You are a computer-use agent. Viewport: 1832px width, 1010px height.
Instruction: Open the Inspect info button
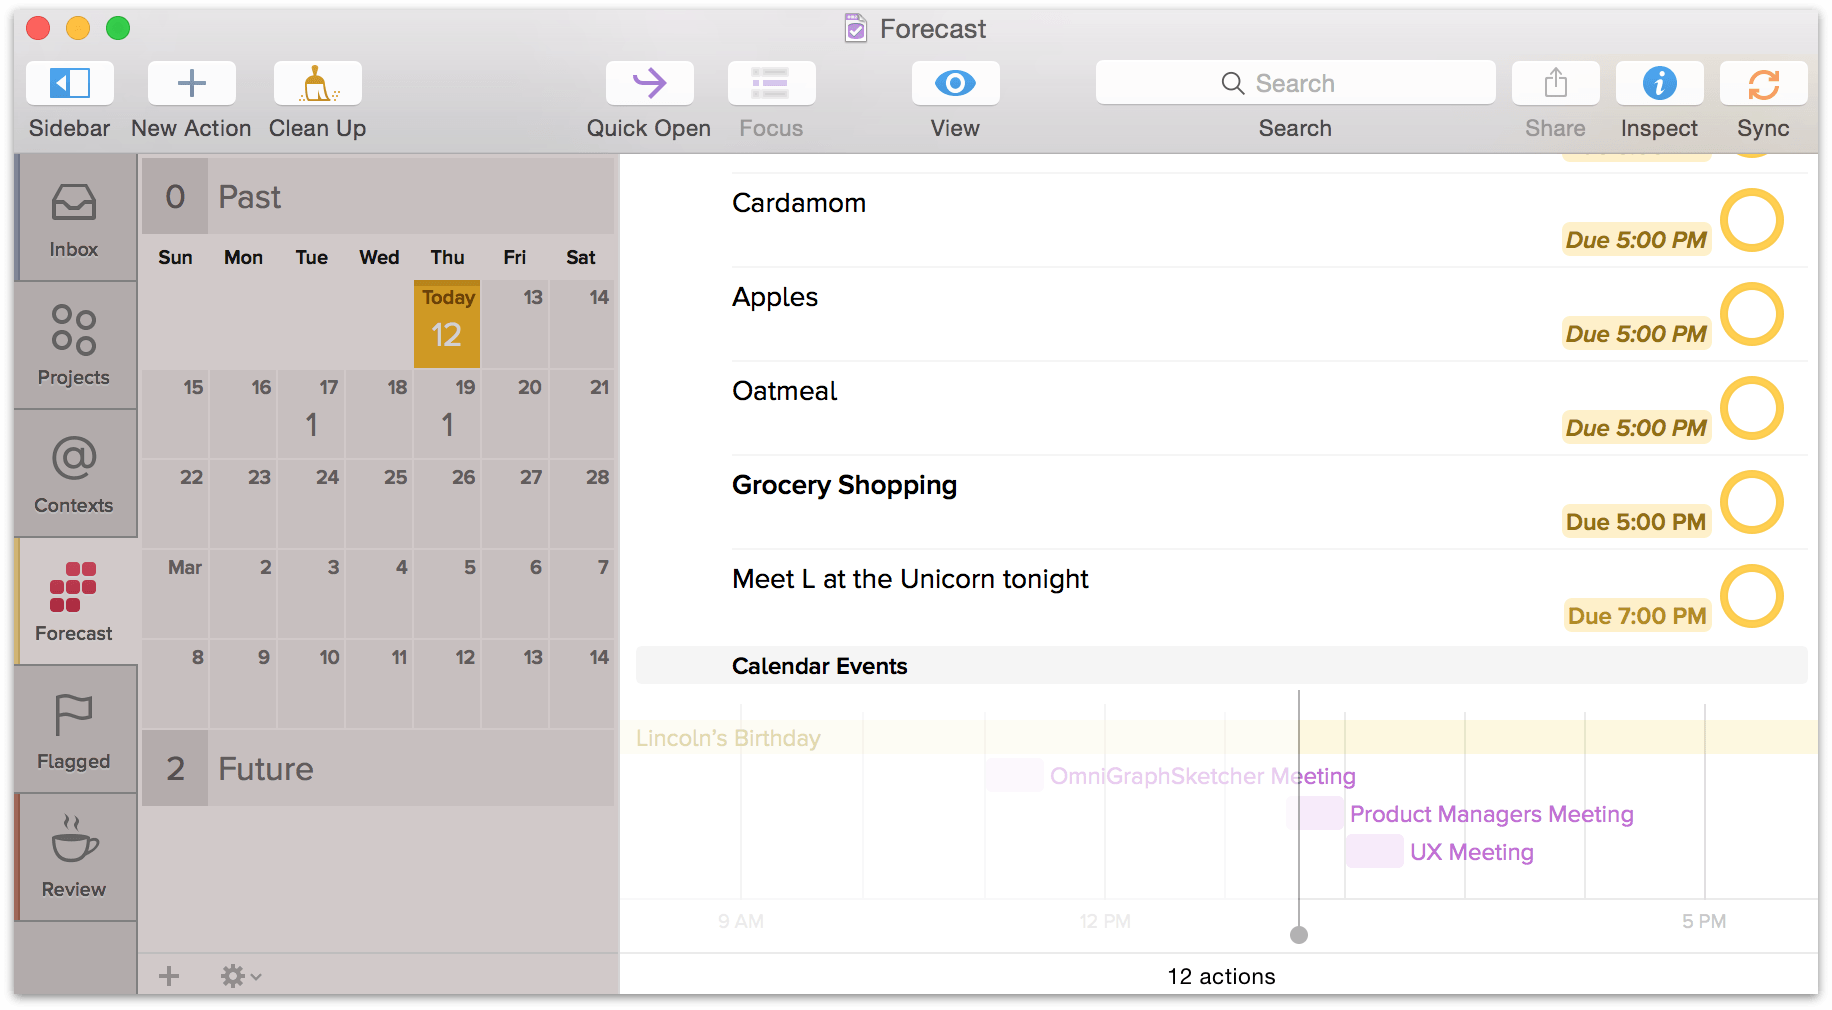click(1659, 83)
